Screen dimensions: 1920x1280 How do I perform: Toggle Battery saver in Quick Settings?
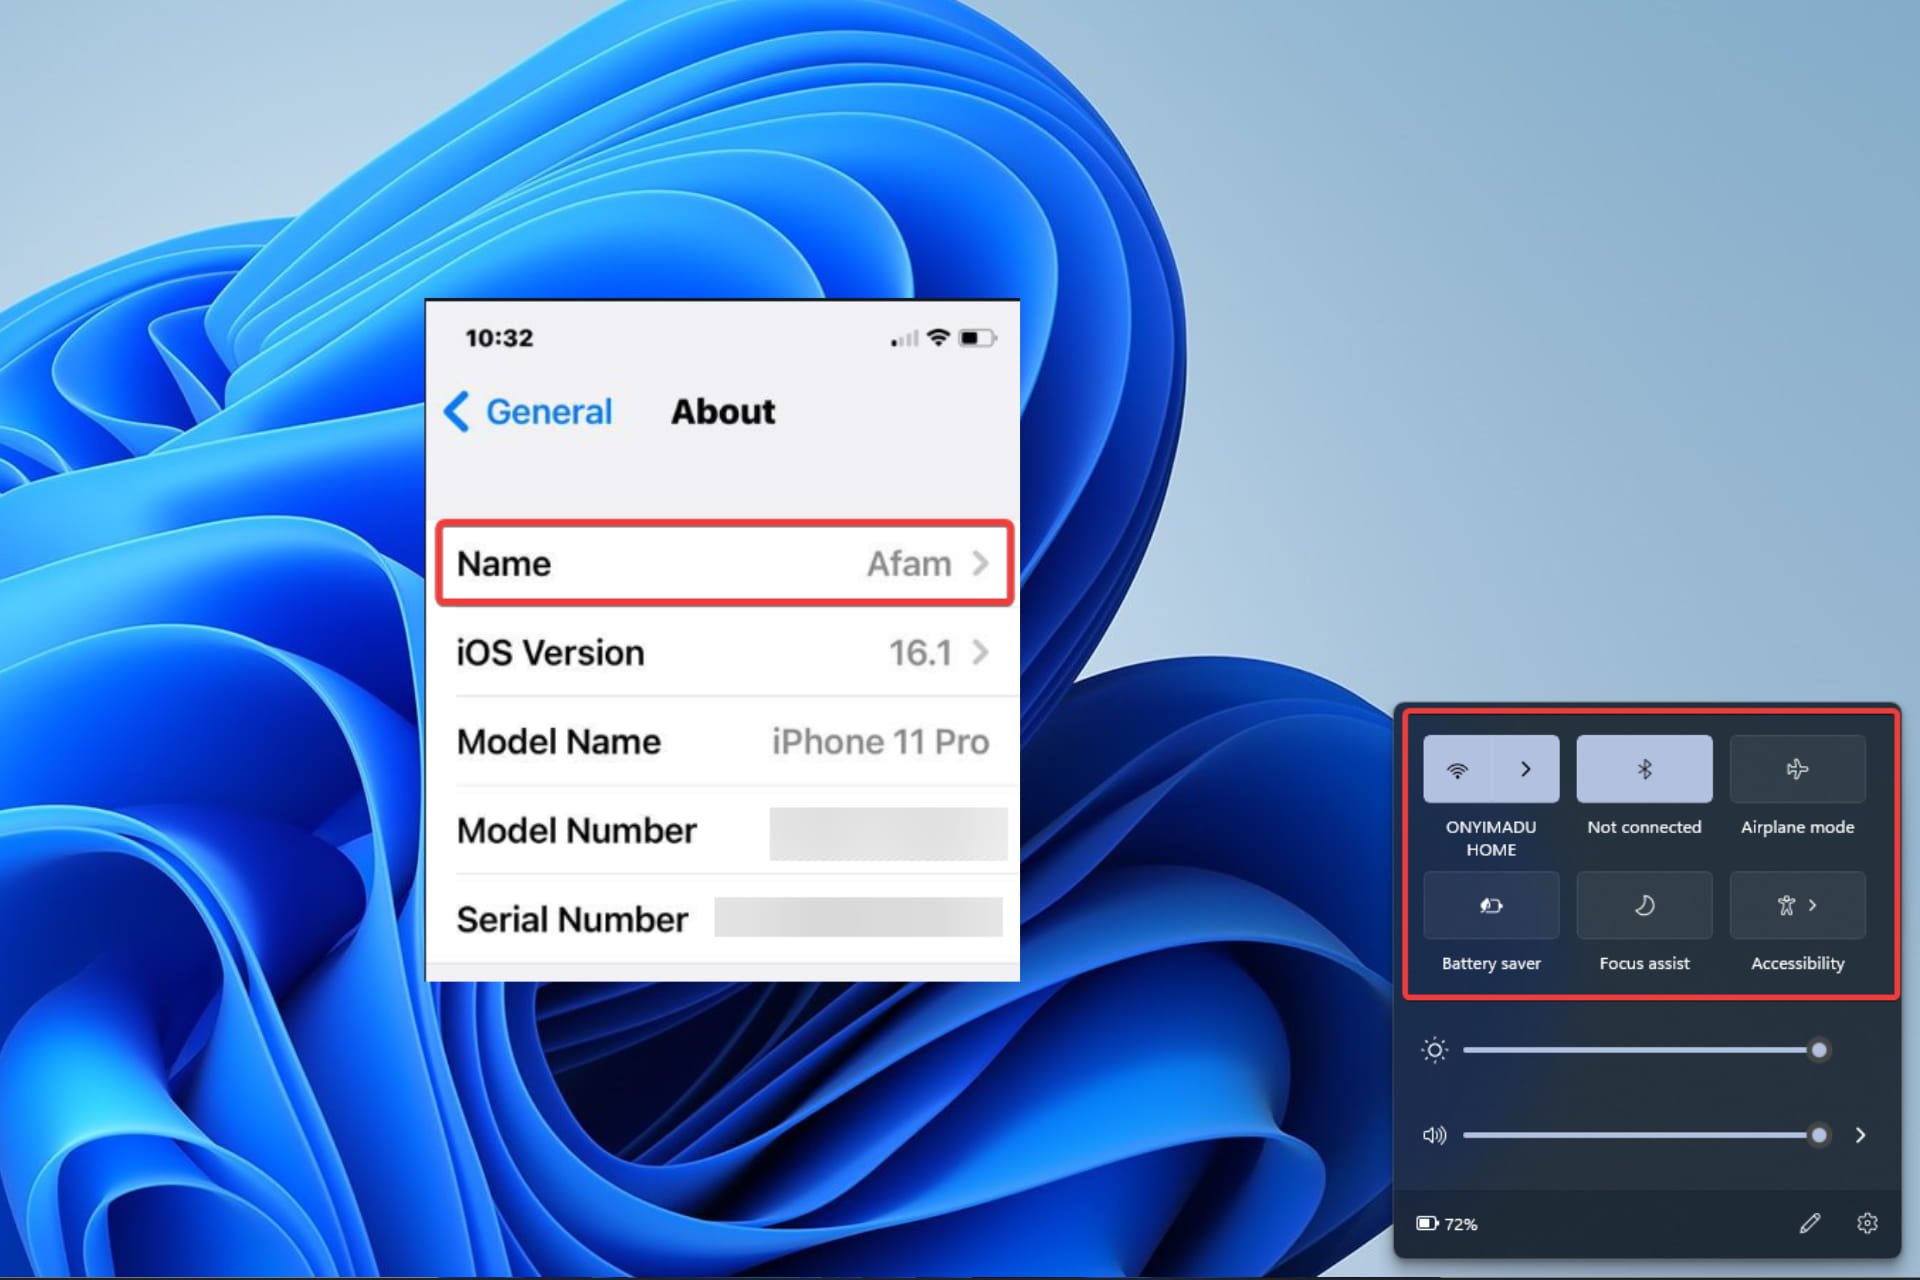point(1493,906)
